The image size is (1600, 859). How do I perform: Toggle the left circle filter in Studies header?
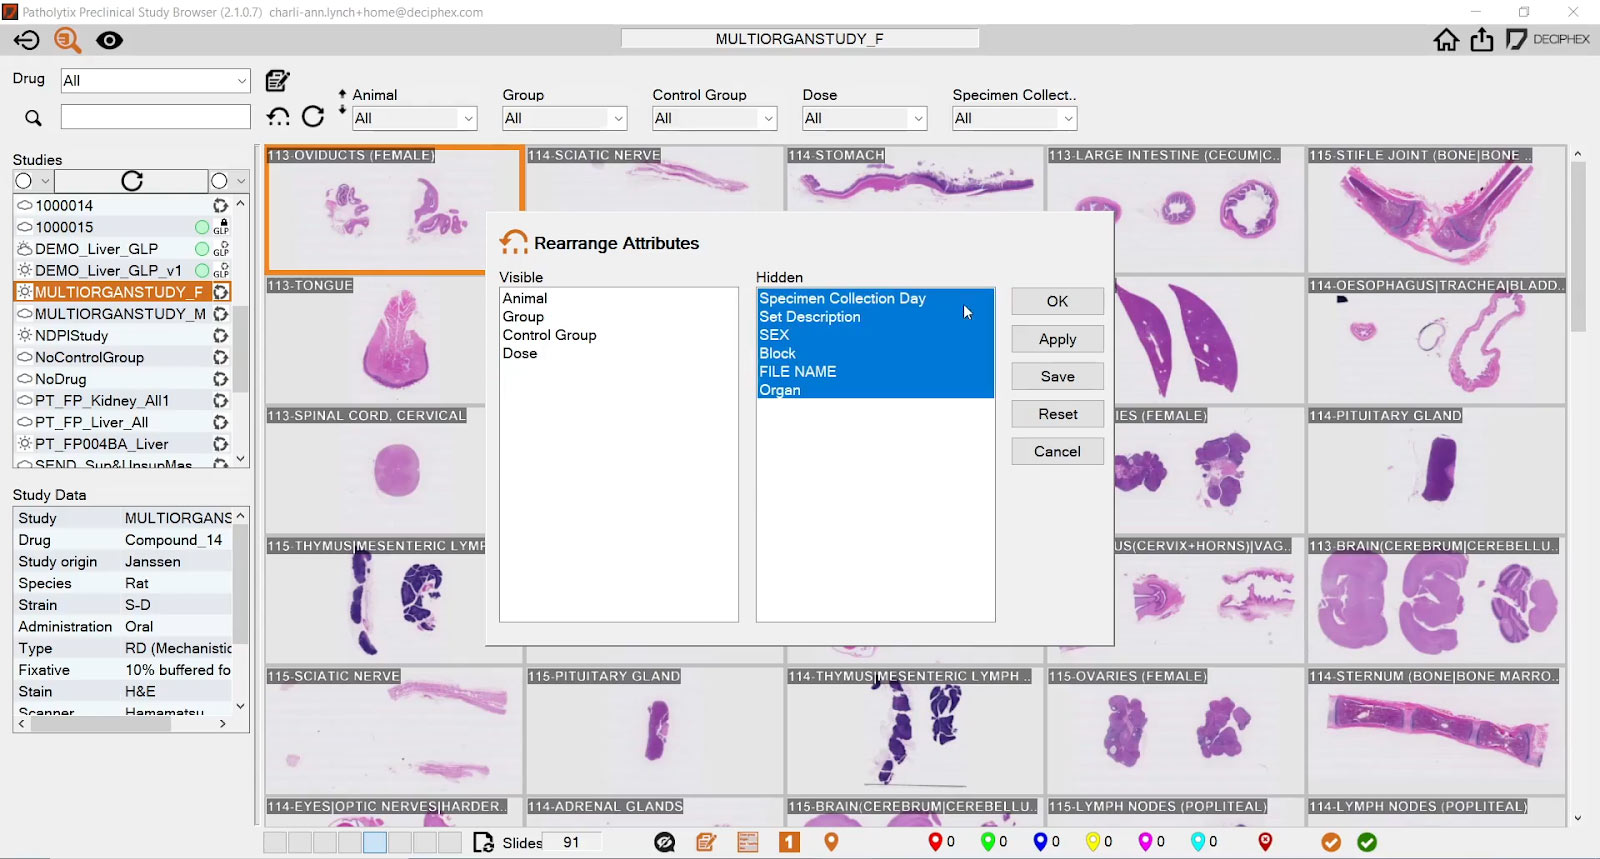tap(24, 181)
